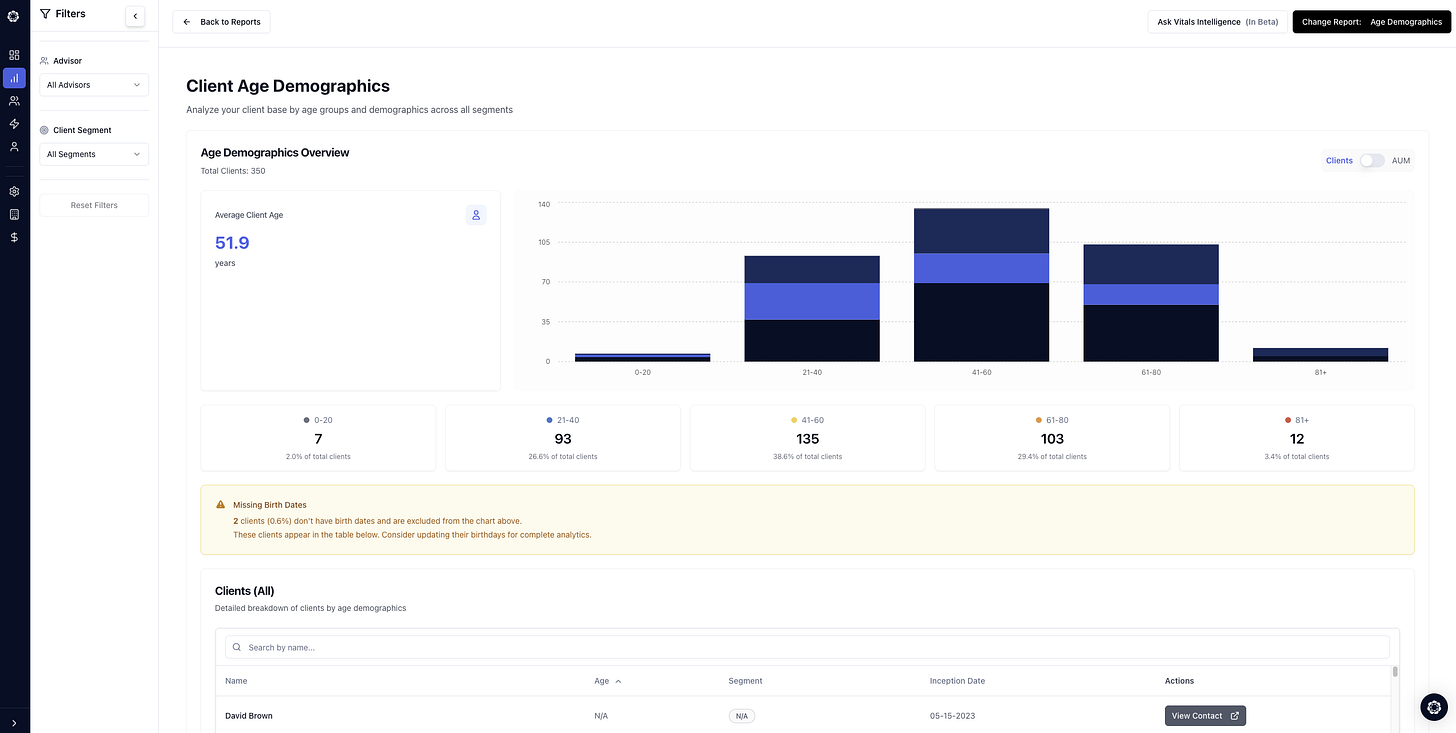
Task: Click the person icon on Average Client Age card
Action: [x=475, y=215]
